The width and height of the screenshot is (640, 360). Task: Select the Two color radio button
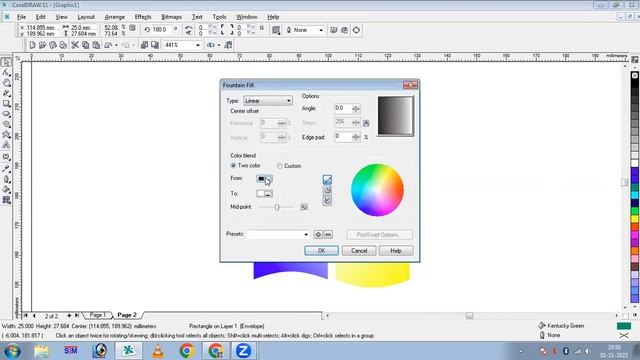pyautogui.click(x=233, y=165)
